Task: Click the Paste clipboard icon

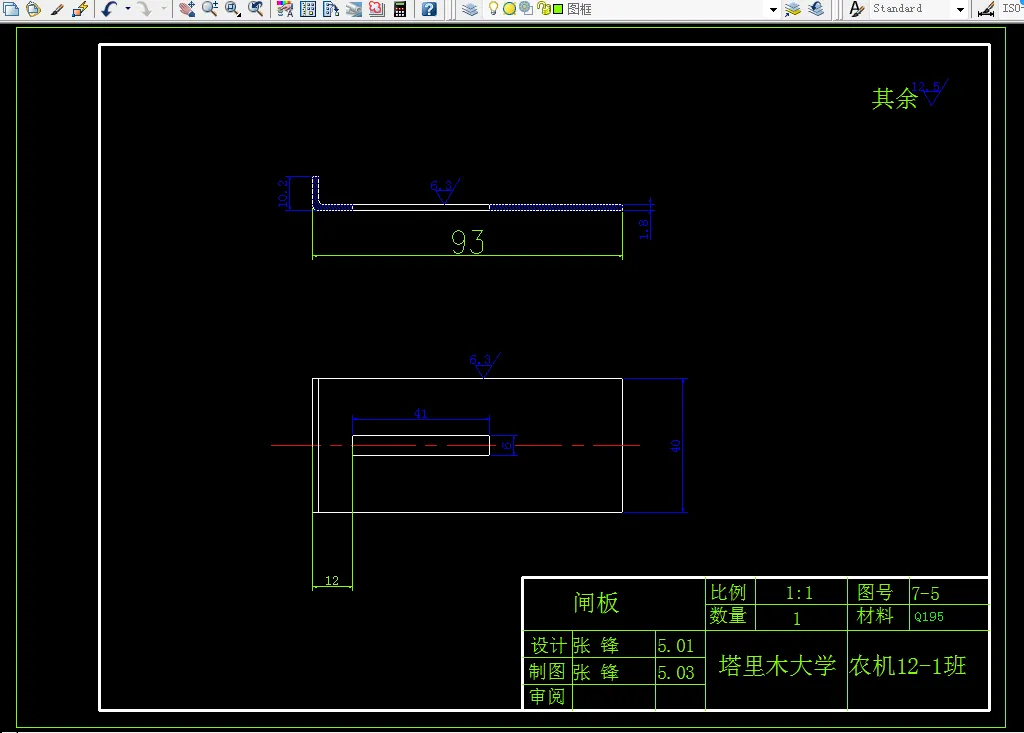Action: click(x=33, y=9)
